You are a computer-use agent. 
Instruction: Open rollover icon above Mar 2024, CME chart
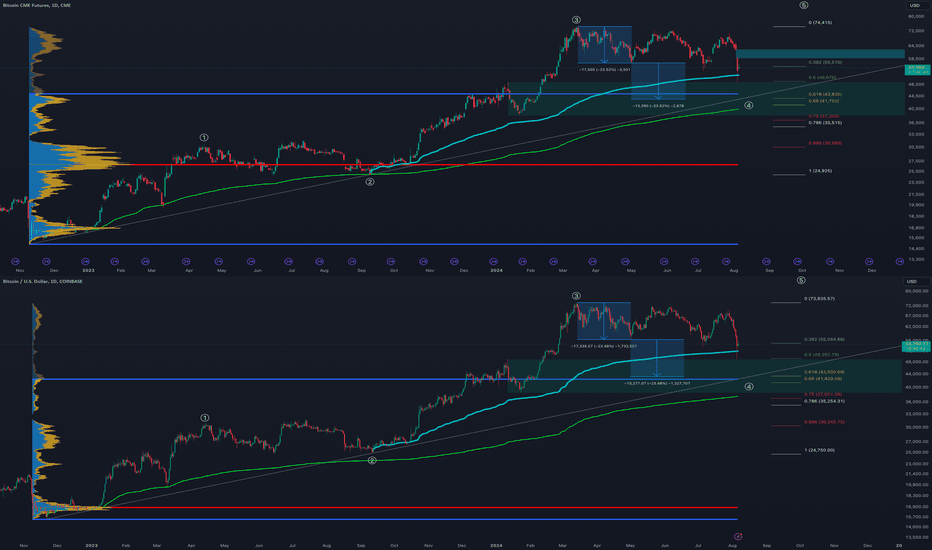553,261
